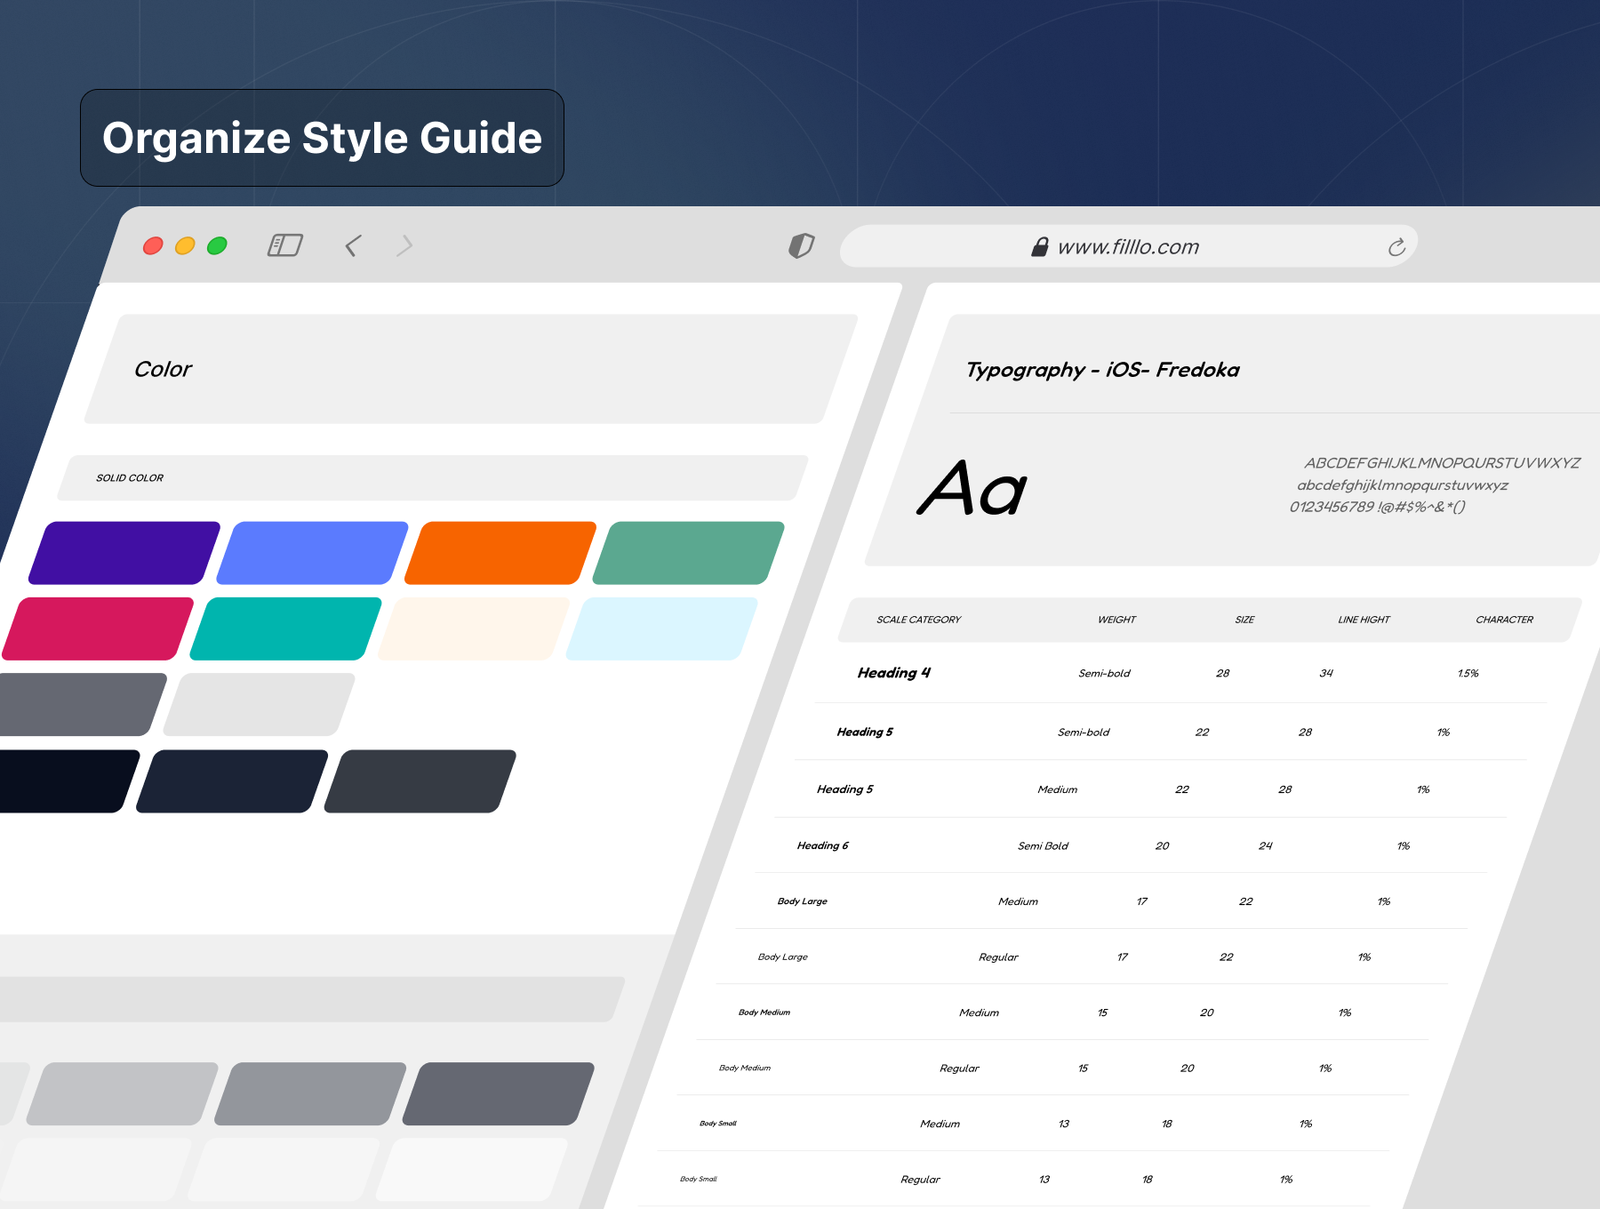Click the red close window button
The height and width of the screenshot is (1209, 1600).
(153, 246)
